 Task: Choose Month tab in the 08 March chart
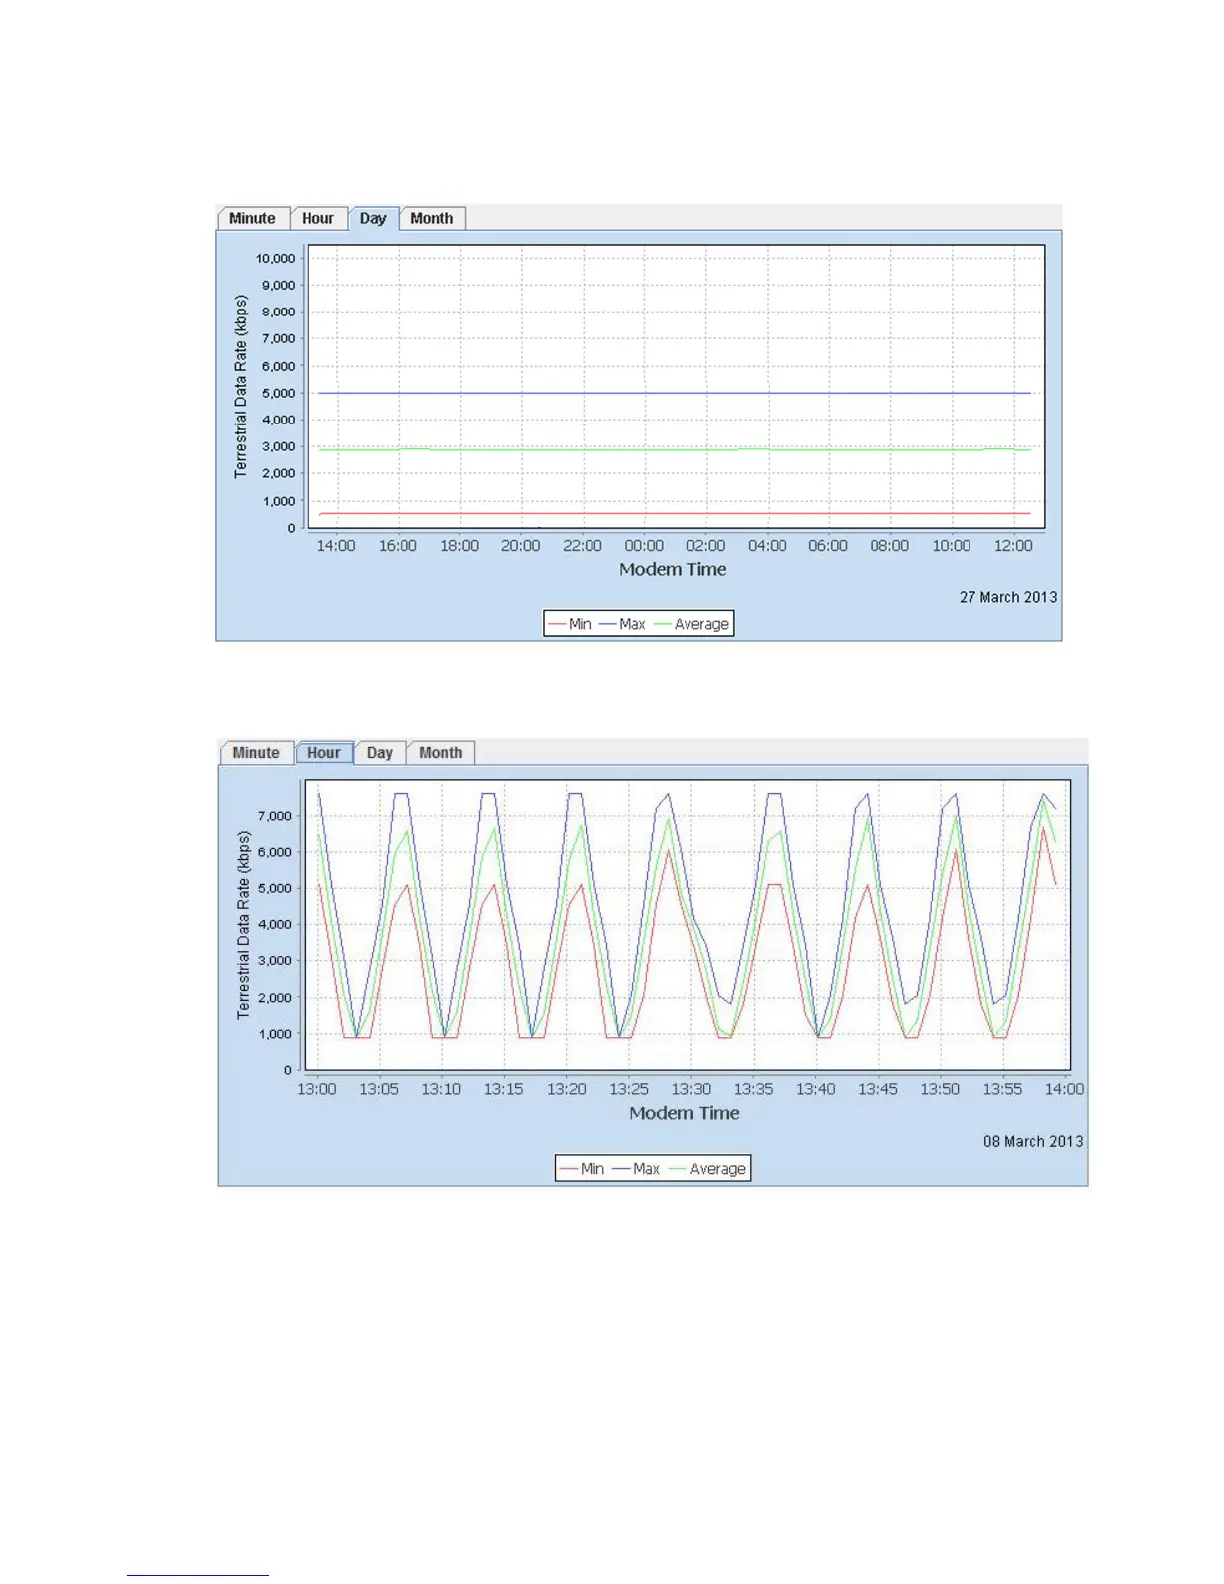click(440, 753)
